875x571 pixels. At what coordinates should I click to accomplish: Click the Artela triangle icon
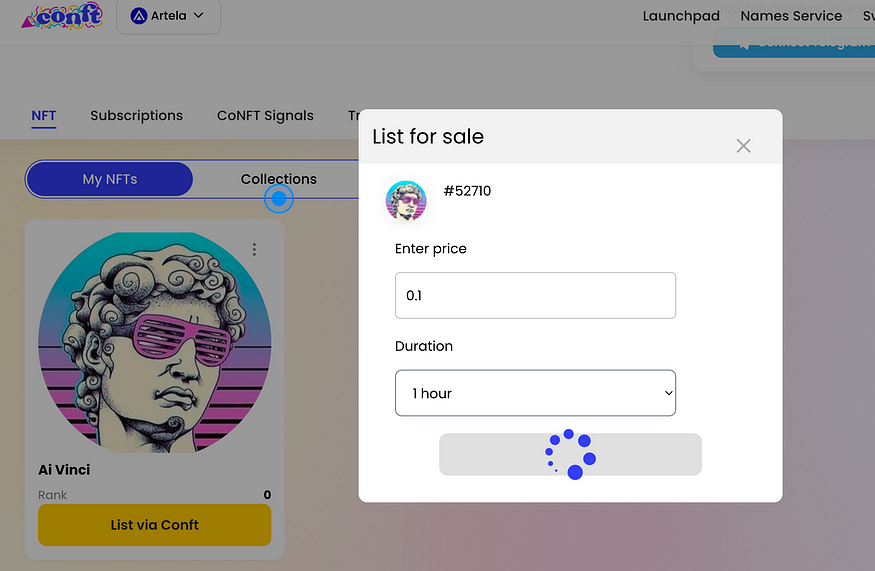(x=138, y=16)
